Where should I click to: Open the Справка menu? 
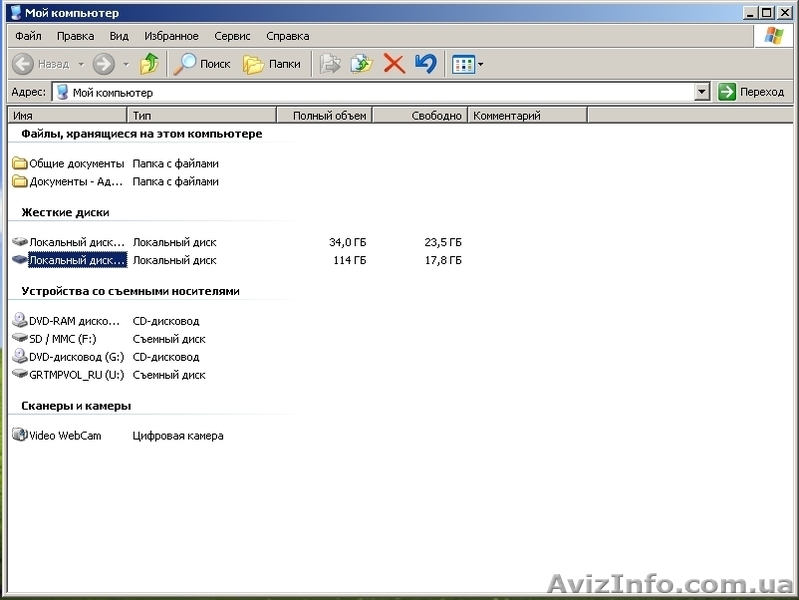pos(287,36)
